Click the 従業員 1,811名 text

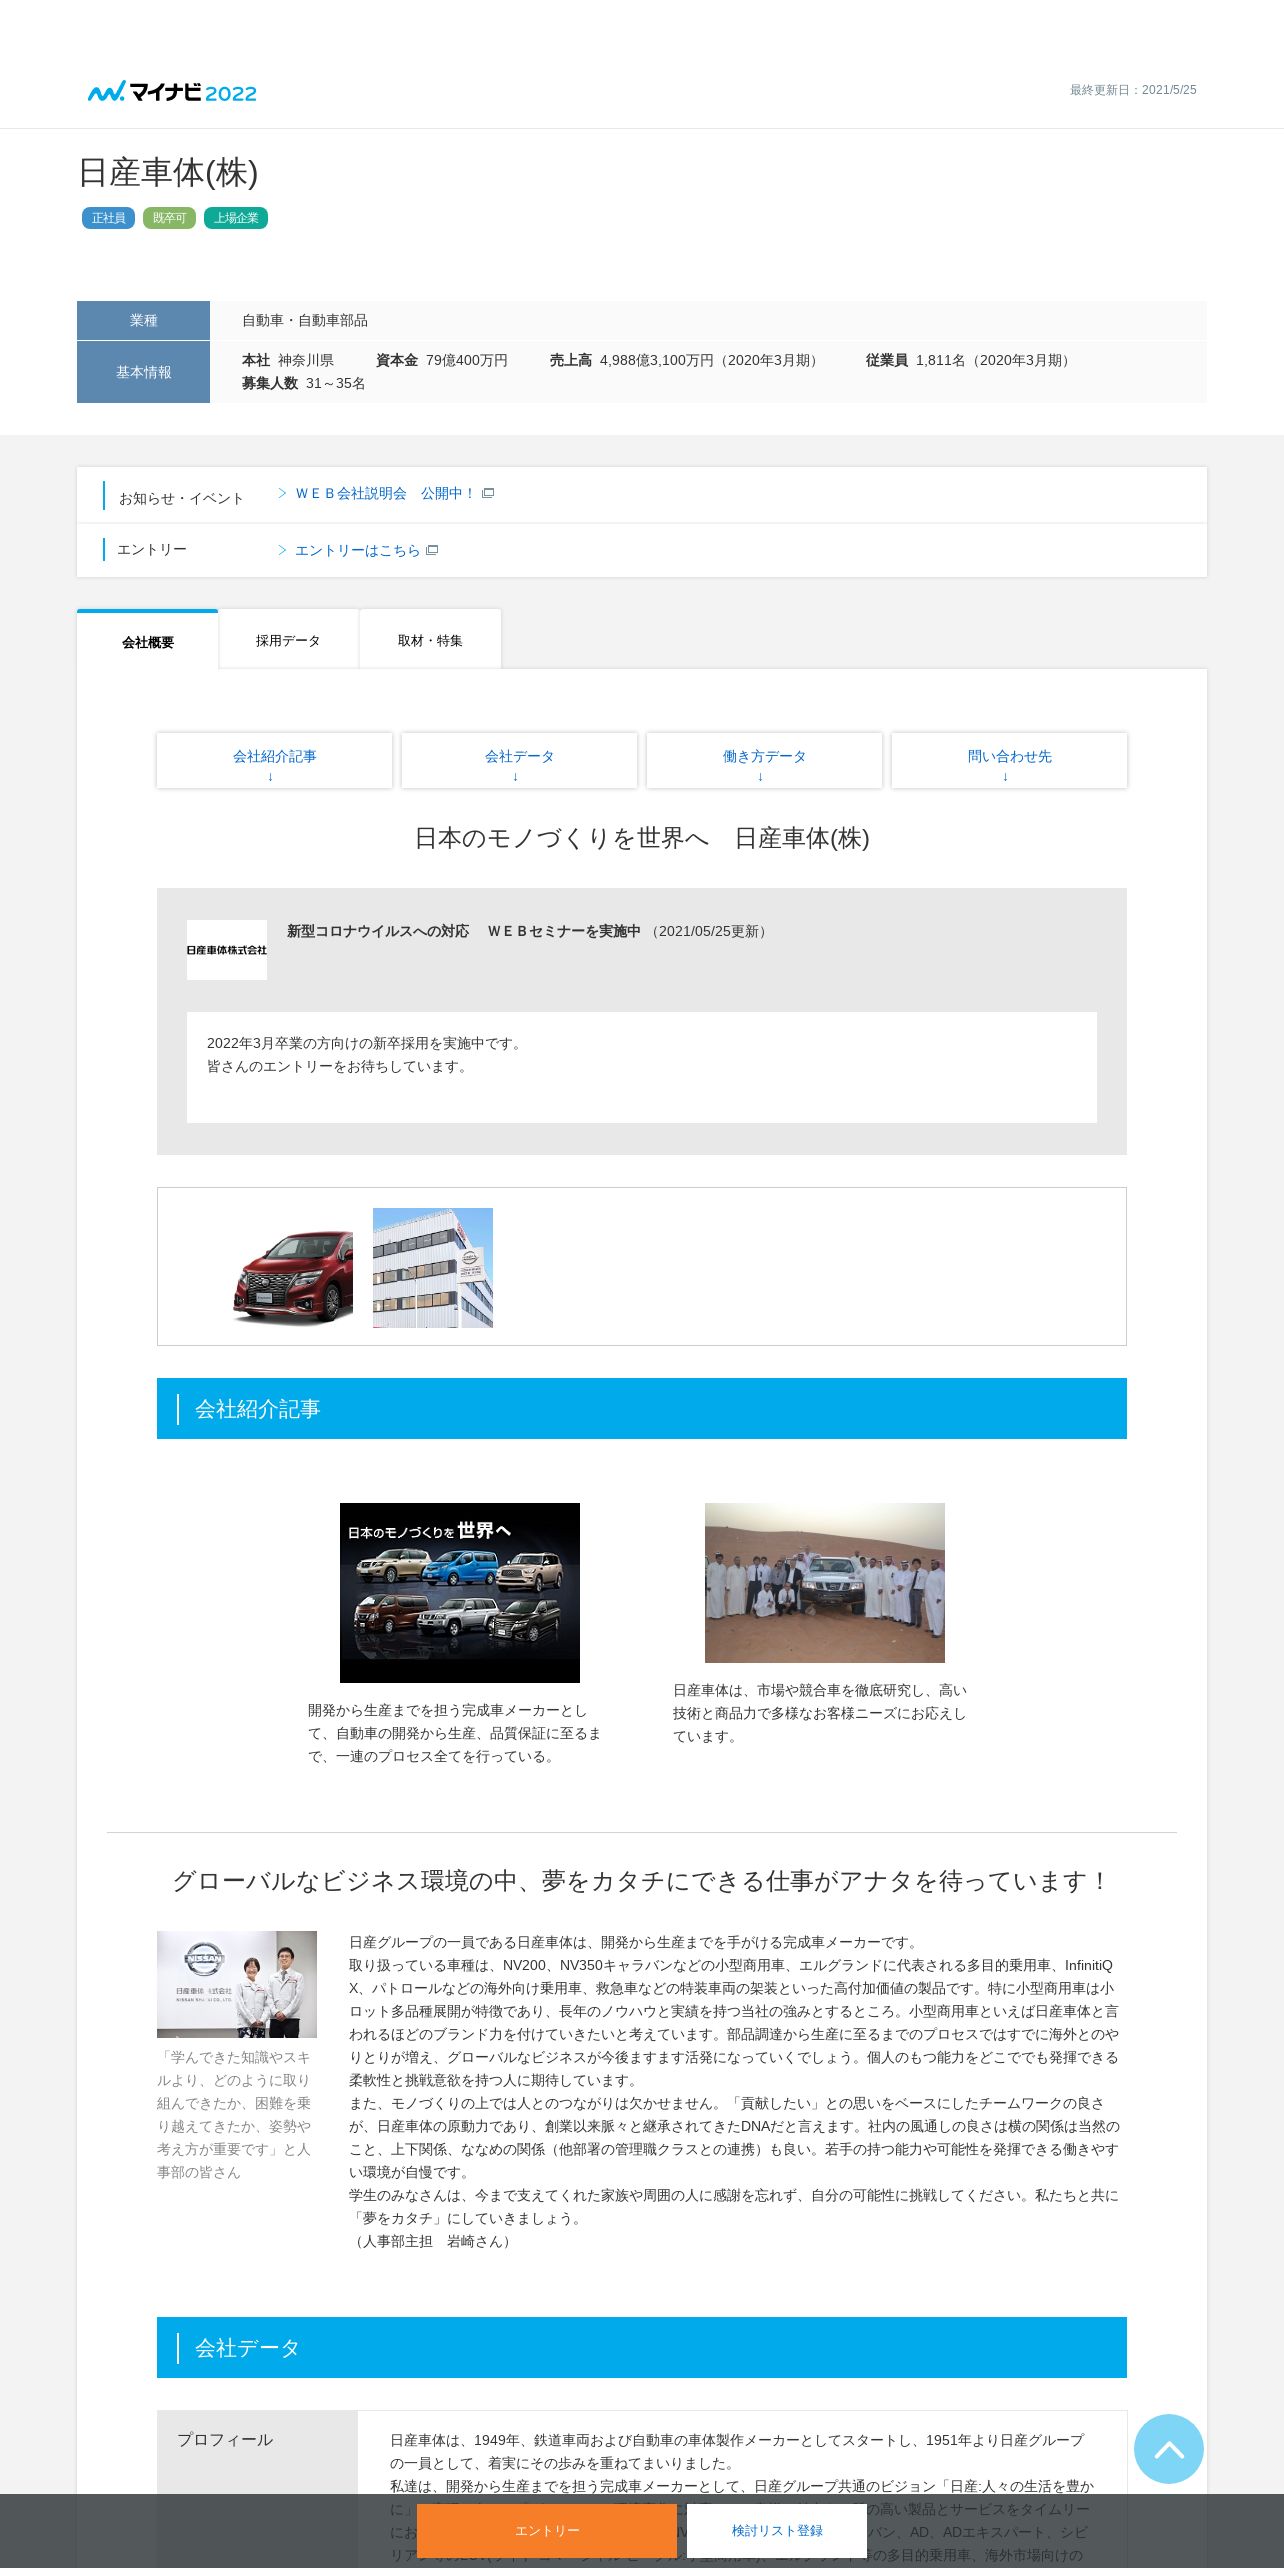970,360
